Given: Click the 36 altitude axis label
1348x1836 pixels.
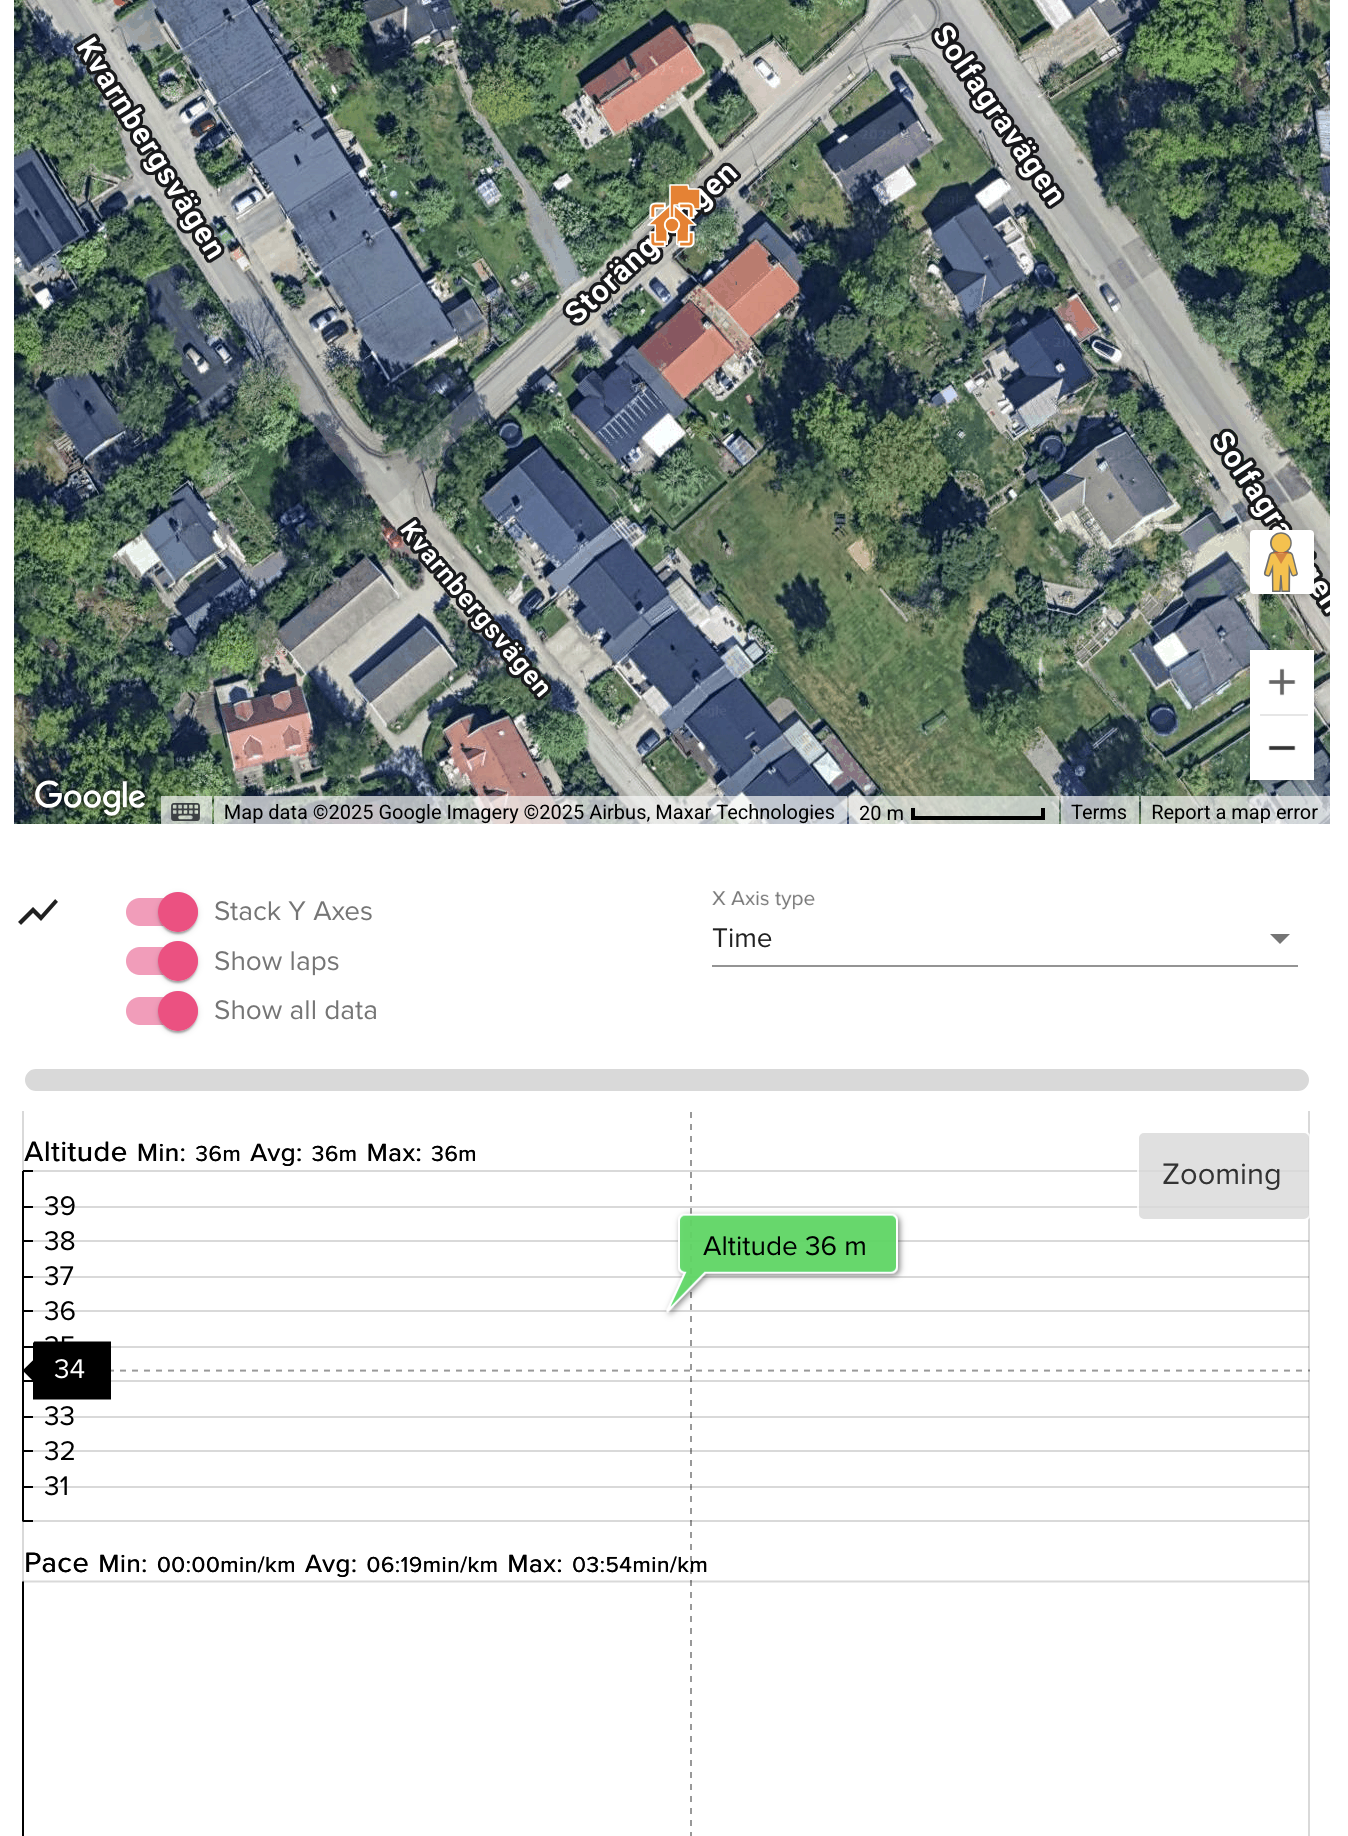Looking at the screenshot, I should click(x=59, y=1311).
